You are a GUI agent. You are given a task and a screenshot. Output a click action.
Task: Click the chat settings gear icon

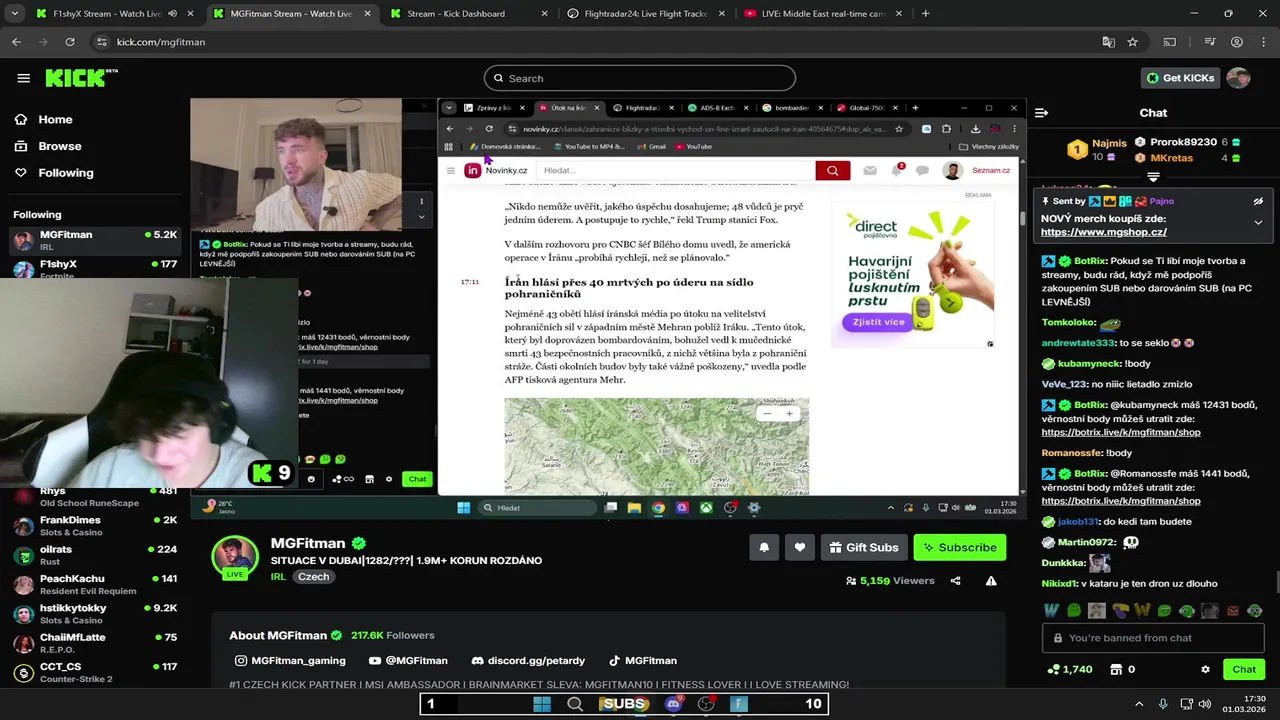pos(1205,669)
